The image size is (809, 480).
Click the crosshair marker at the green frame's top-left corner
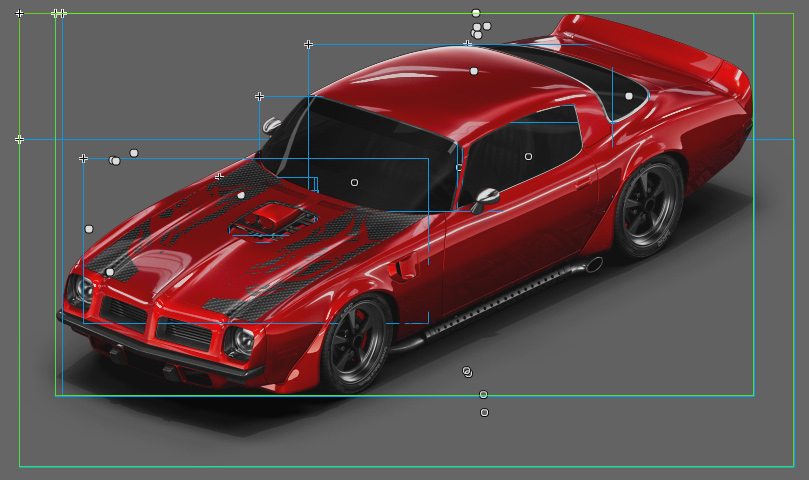coord(19,13)
